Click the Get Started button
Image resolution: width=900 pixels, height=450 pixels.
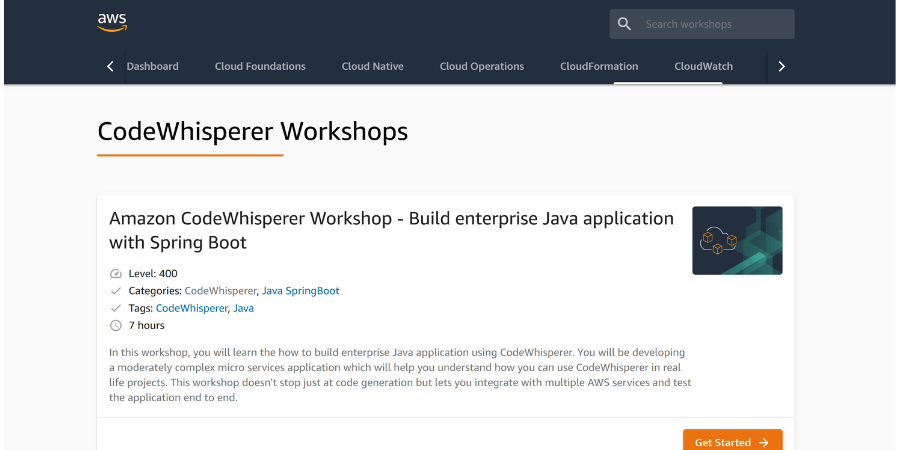pos(732,441)
